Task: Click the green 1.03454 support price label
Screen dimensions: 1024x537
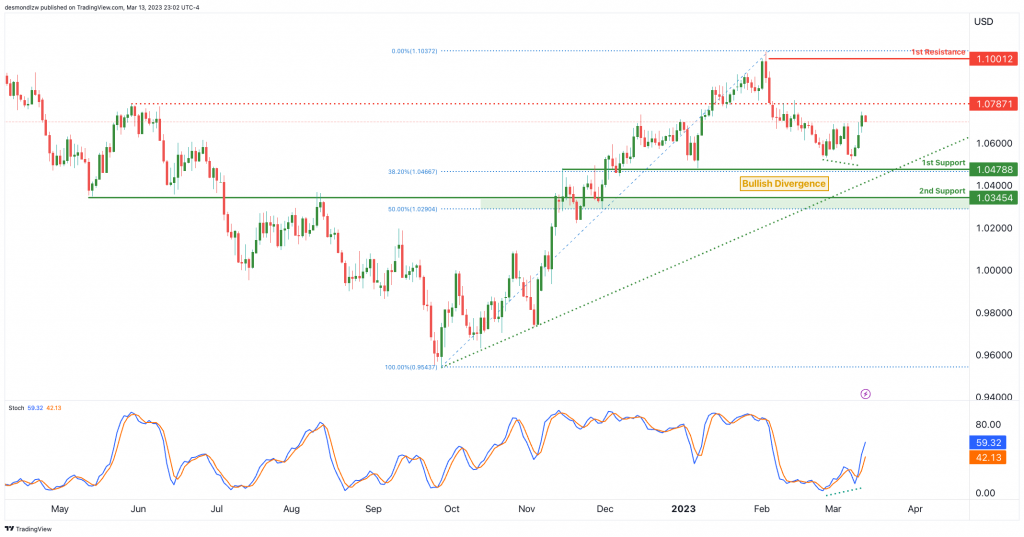Action: pyautogui.click(x=994, y=197)
